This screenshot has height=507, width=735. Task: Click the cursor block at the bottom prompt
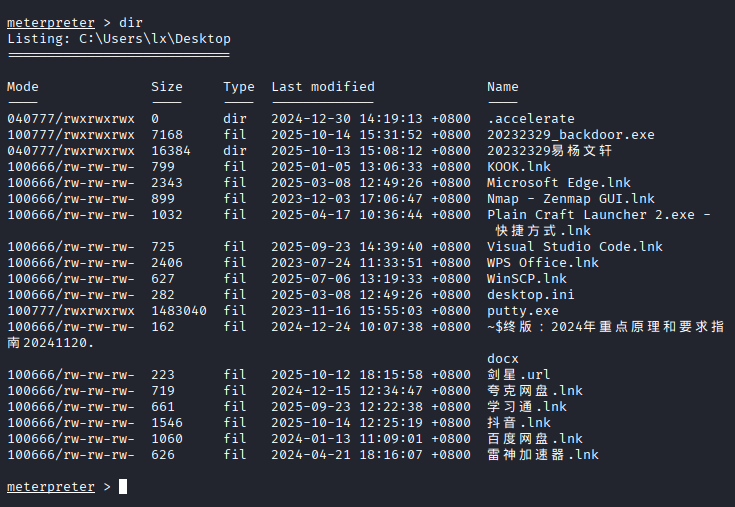123,487
